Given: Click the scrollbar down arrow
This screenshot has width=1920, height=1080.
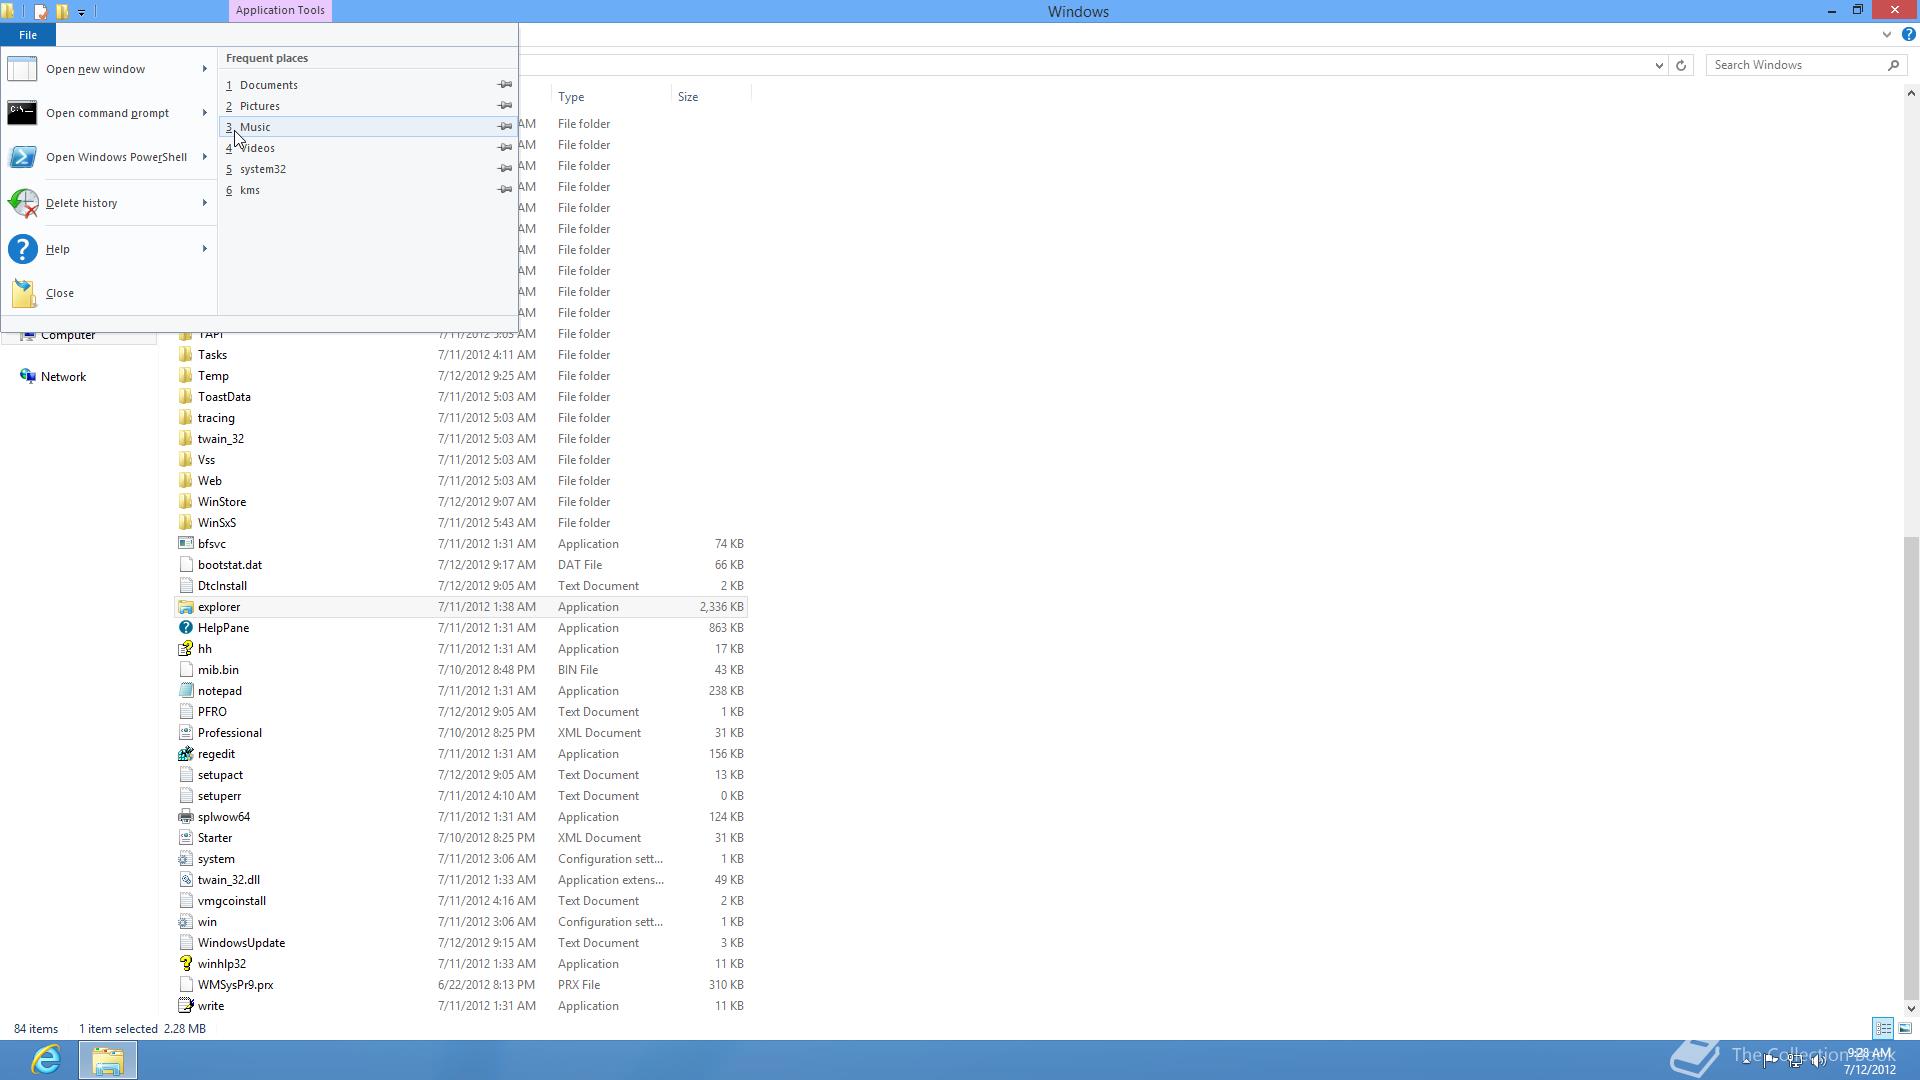Looking at the screenshot, I should (1911, 1008).
